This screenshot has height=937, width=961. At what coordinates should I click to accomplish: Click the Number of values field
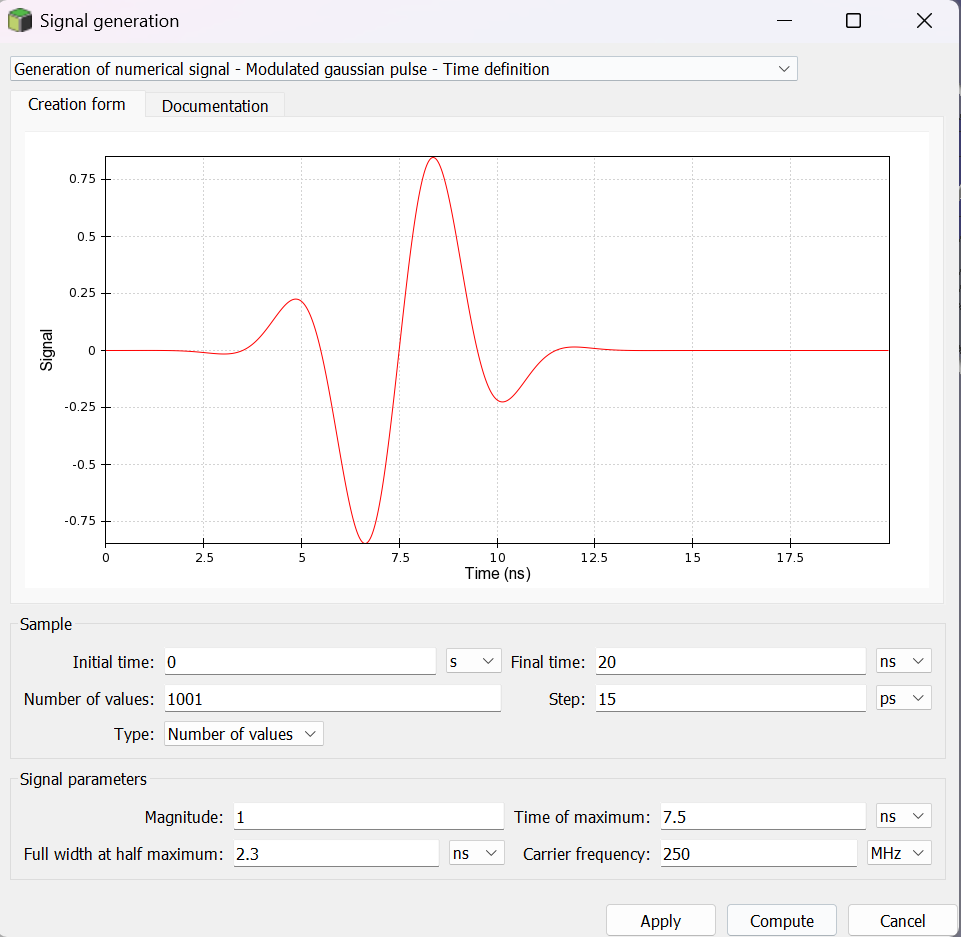click(x=332, y=699)
